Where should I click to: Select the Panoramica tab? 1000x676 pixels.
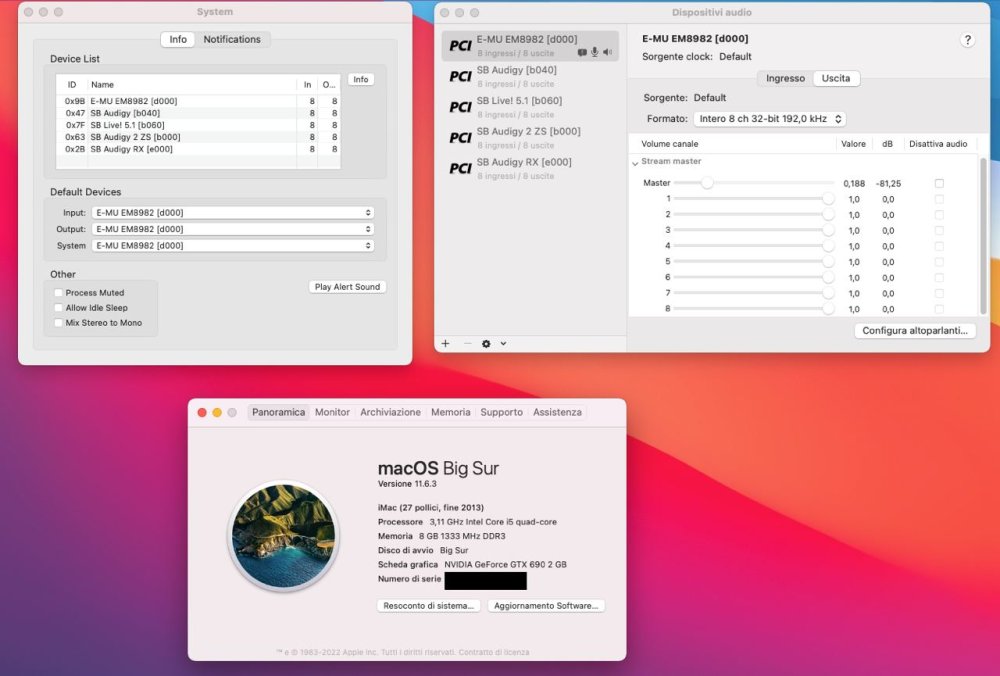click(x=278, y=413)
